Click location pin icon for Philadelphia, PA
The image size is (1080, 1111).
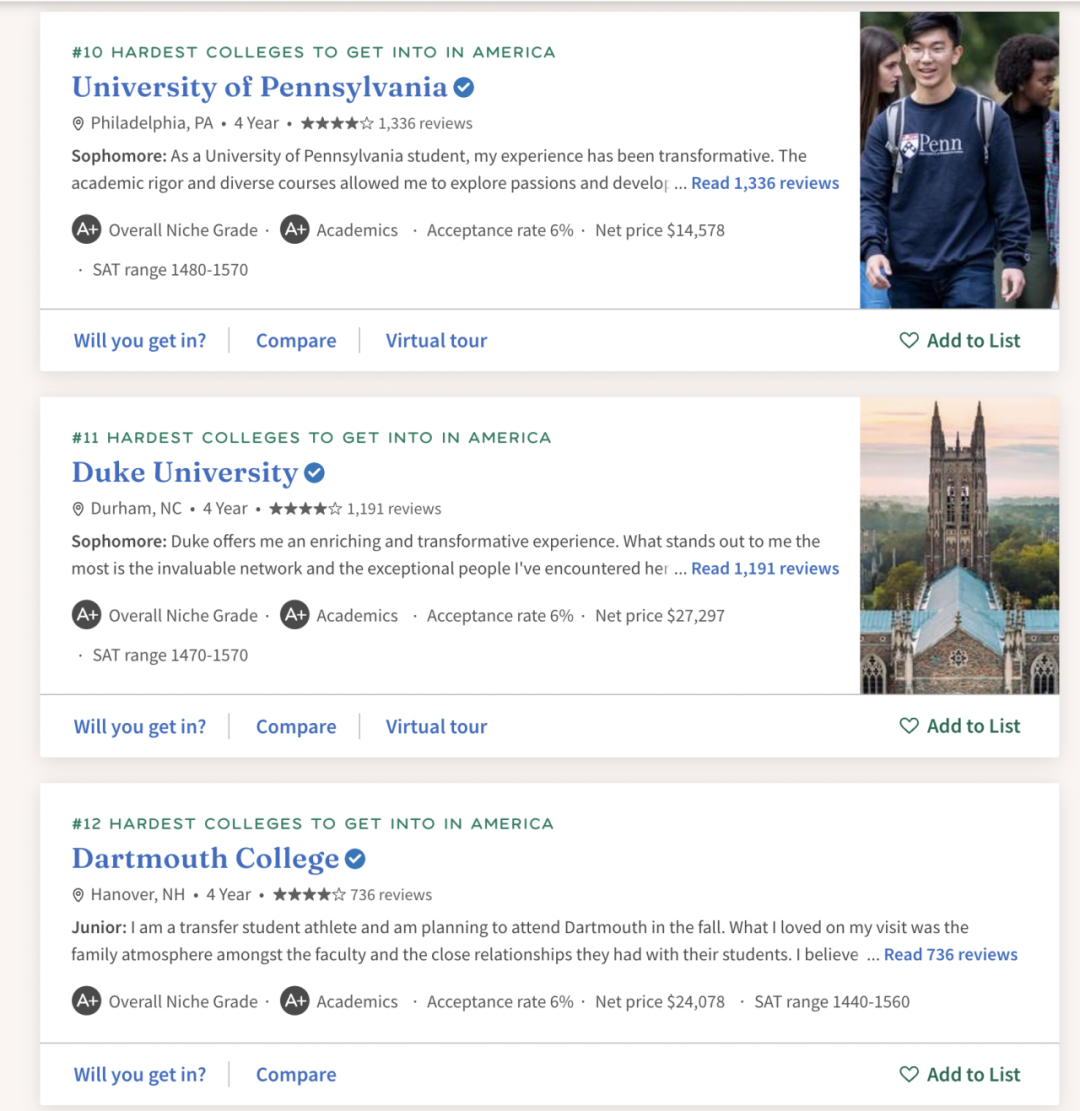pos(78,124)
